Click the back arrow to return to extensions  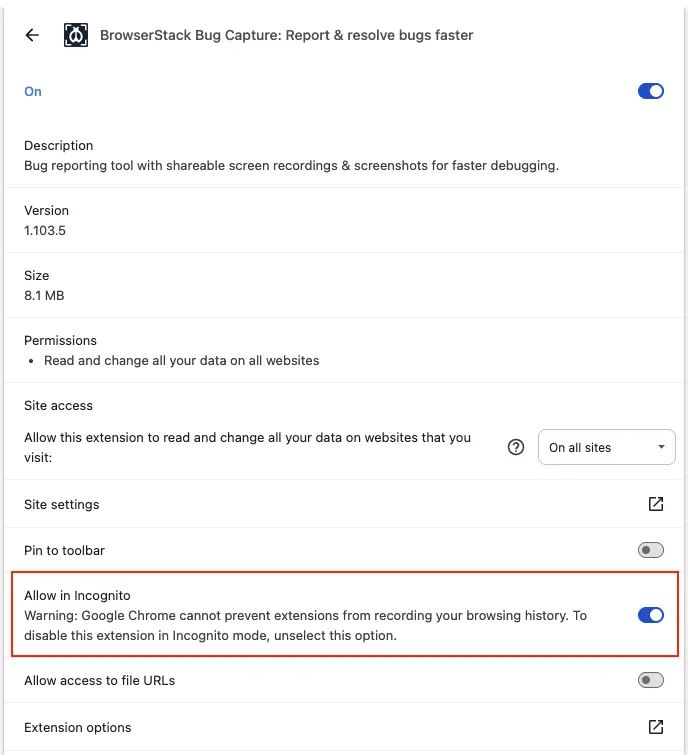pyautogui.click(x=32, y=35)
